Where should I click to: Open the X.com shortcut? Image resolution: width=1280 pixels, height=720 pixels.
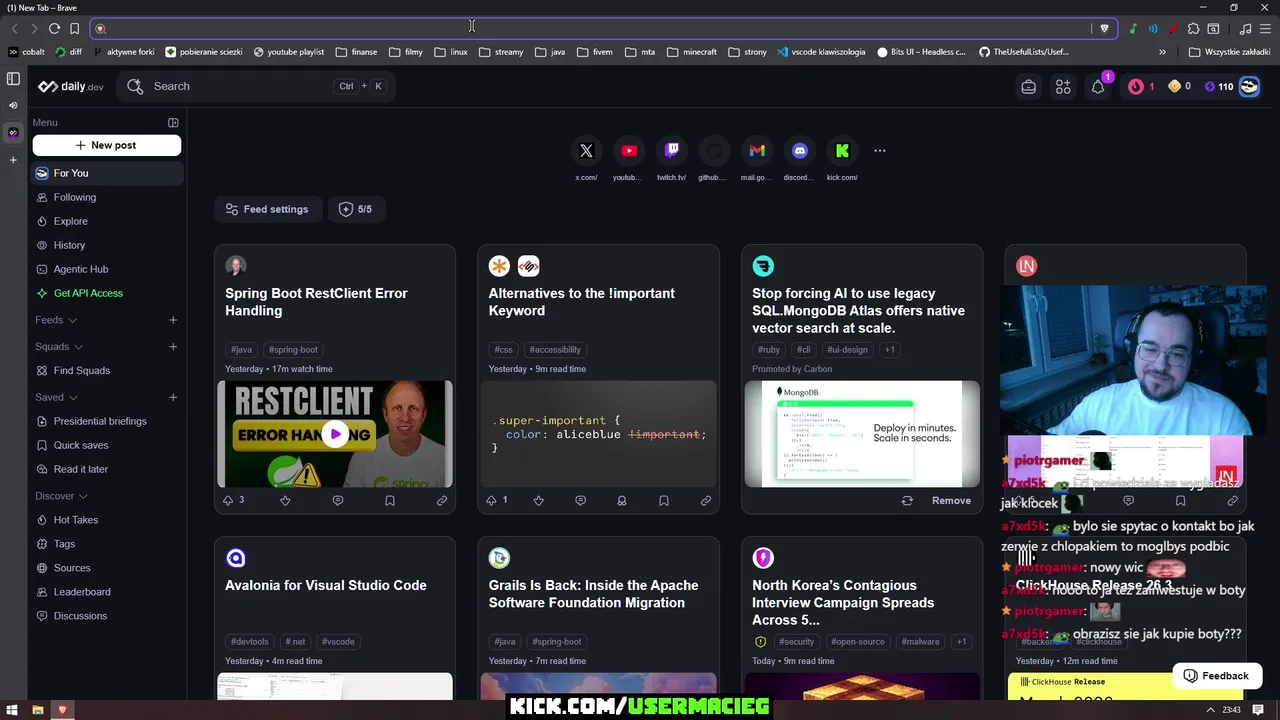586,151
